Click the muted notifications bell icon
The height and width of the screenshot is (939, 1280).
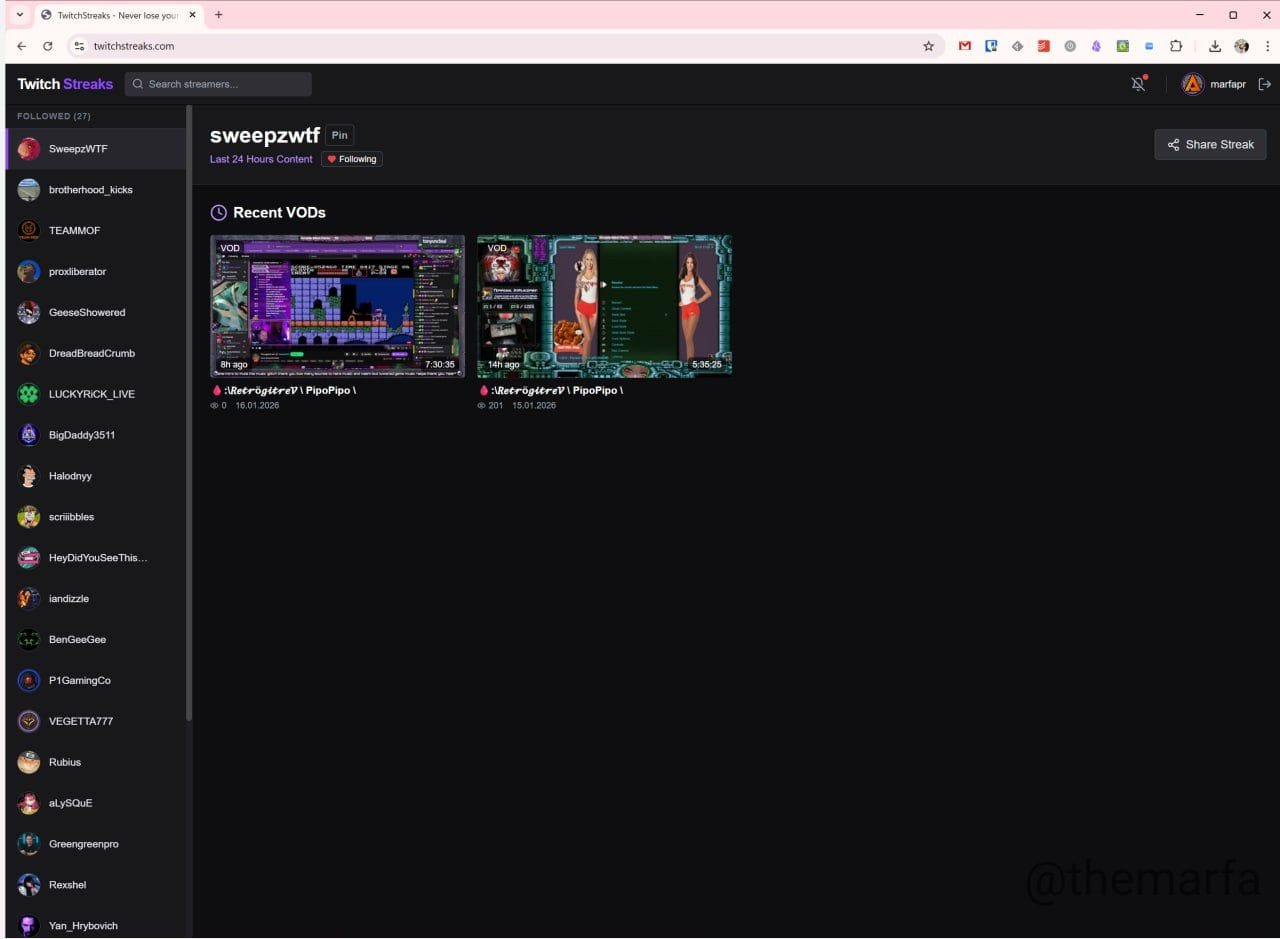1138,84
